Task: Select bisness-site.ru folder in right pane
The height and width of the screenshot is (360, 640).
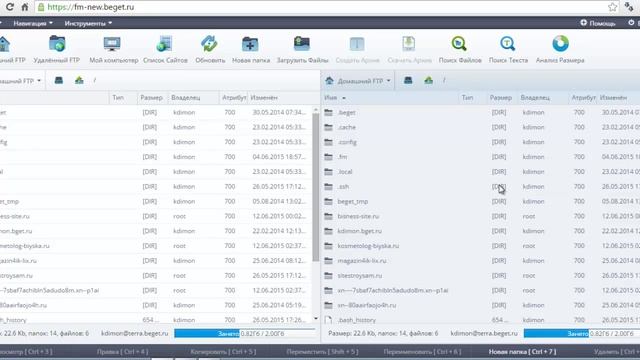Action: (x=358, y=216)
